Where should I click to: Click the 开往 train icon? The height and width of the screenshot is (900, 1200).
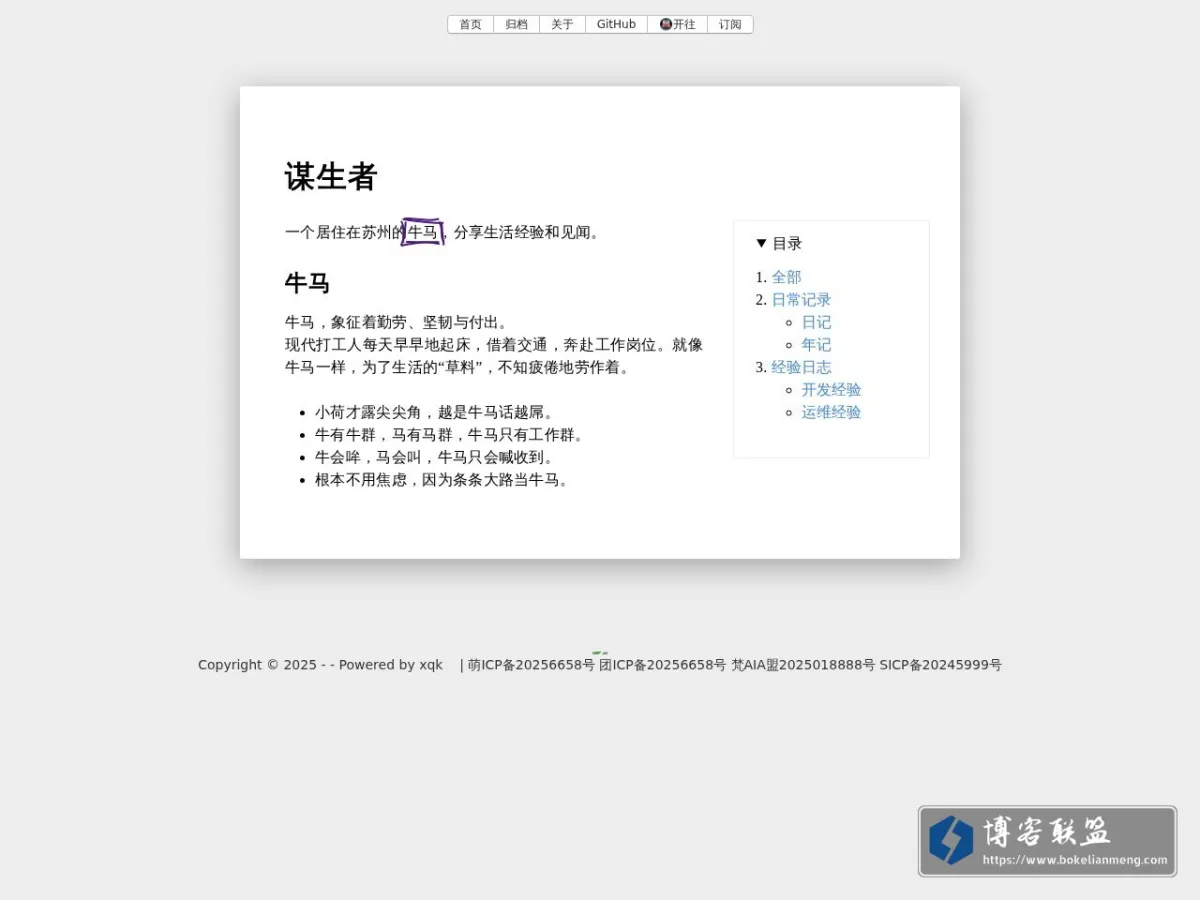(666, 24)
